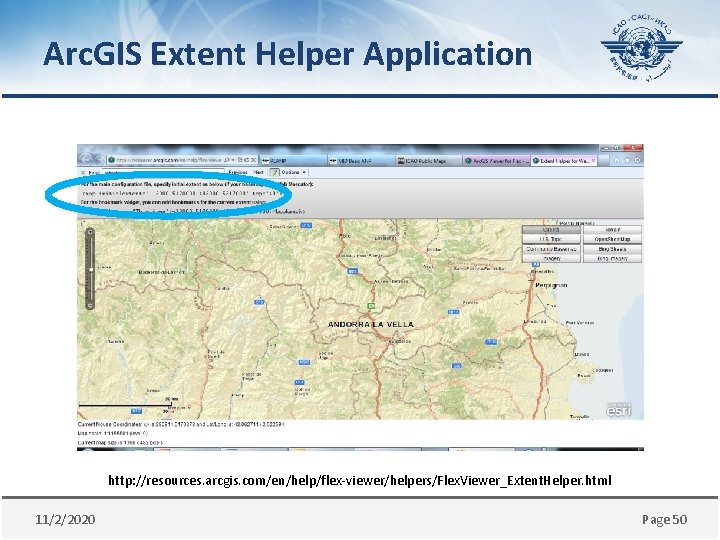Switch to the Bing Imagery basemap
This screenshot has width=720, height=540.
point(612,259)
